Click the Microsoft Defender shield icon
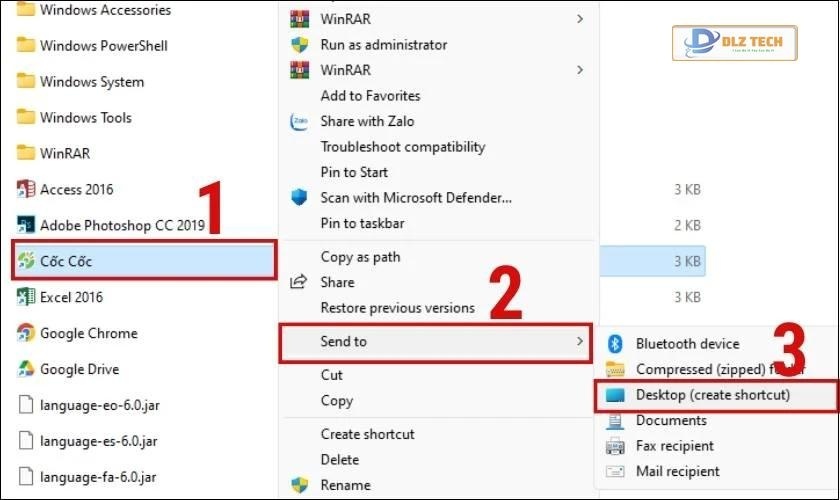The width and height of the screenshot is (840, 500). 299,198
